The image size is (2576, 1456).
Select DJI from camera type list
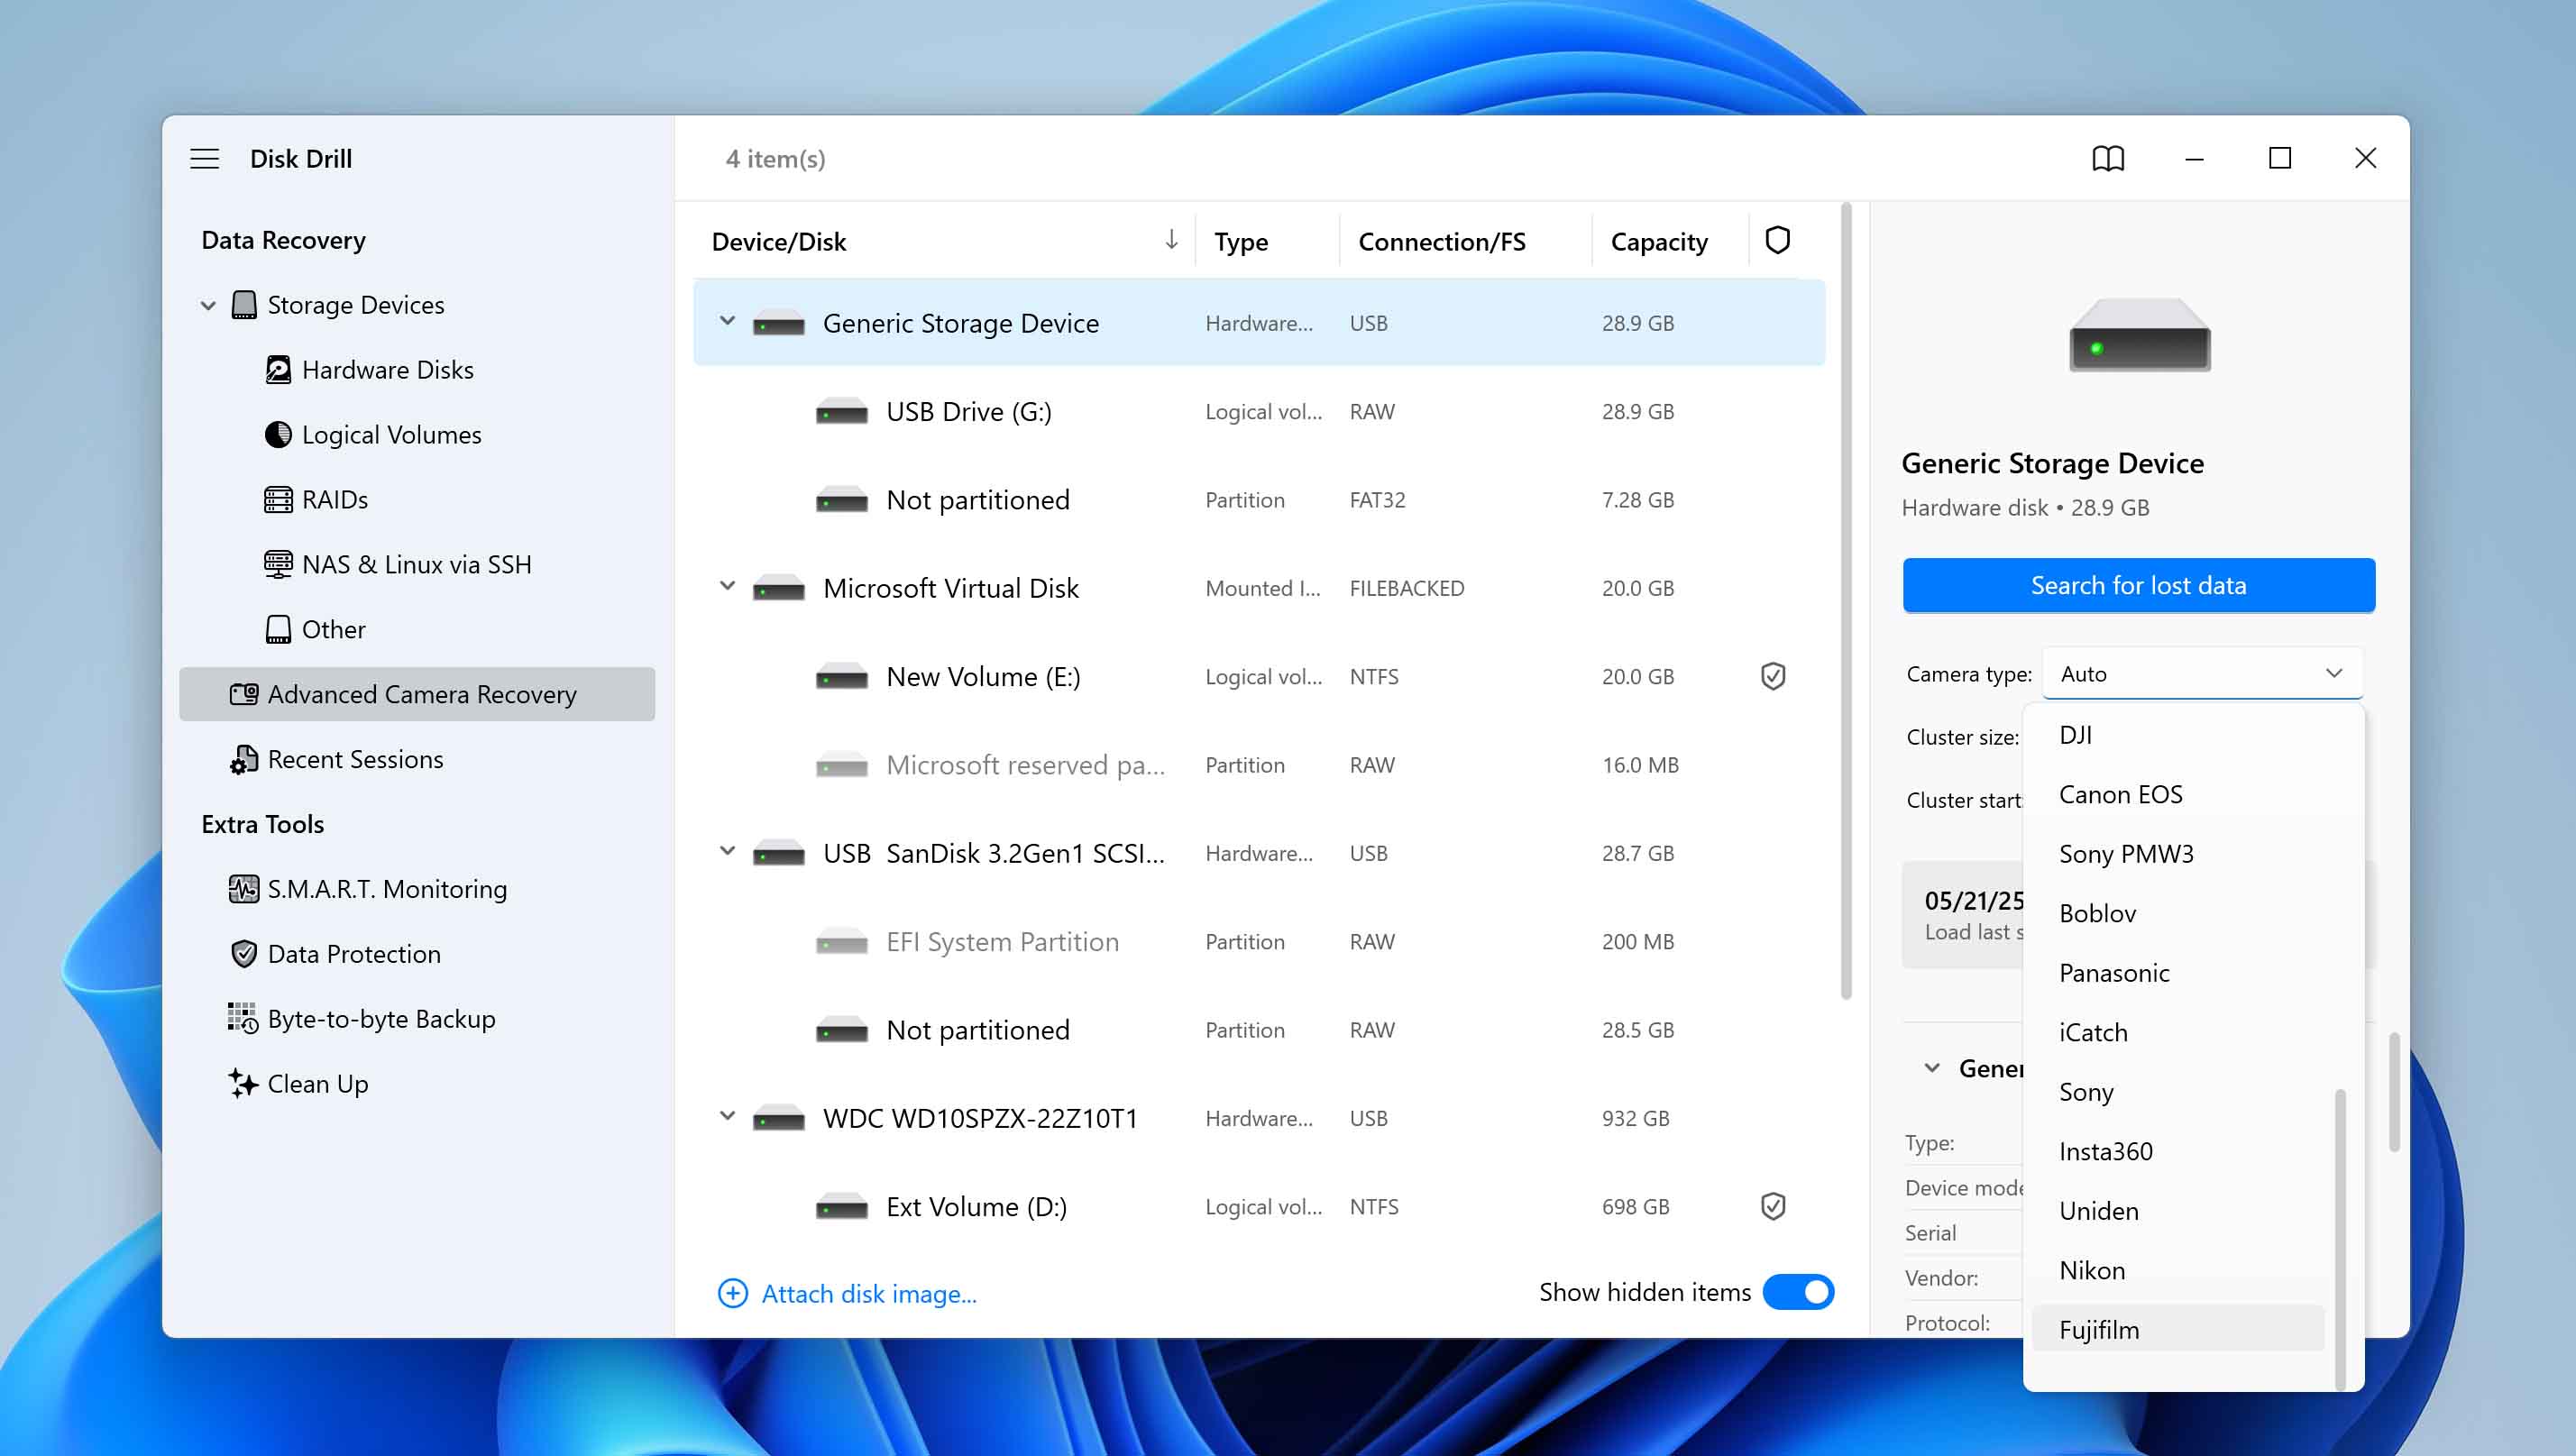(2178, 735)
